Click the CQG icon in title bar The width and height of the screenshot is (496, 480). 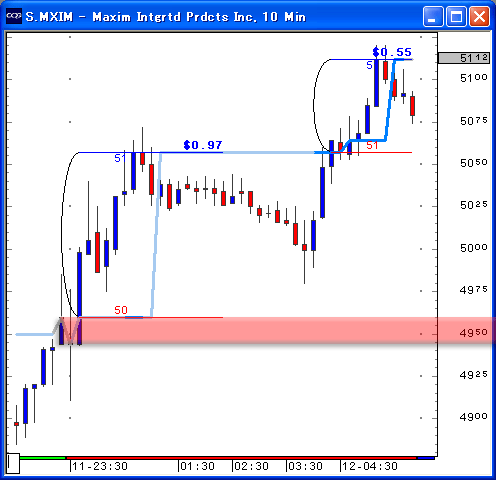coord(14,16)
